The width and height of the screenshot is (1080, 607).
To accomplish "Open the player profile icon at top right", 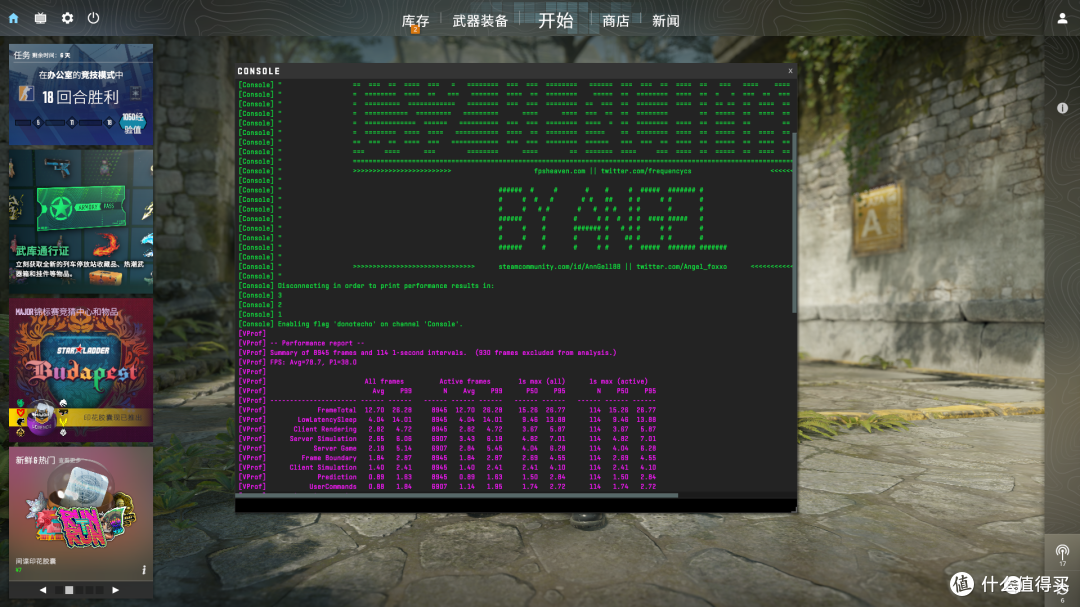I will coord(1062,19).
